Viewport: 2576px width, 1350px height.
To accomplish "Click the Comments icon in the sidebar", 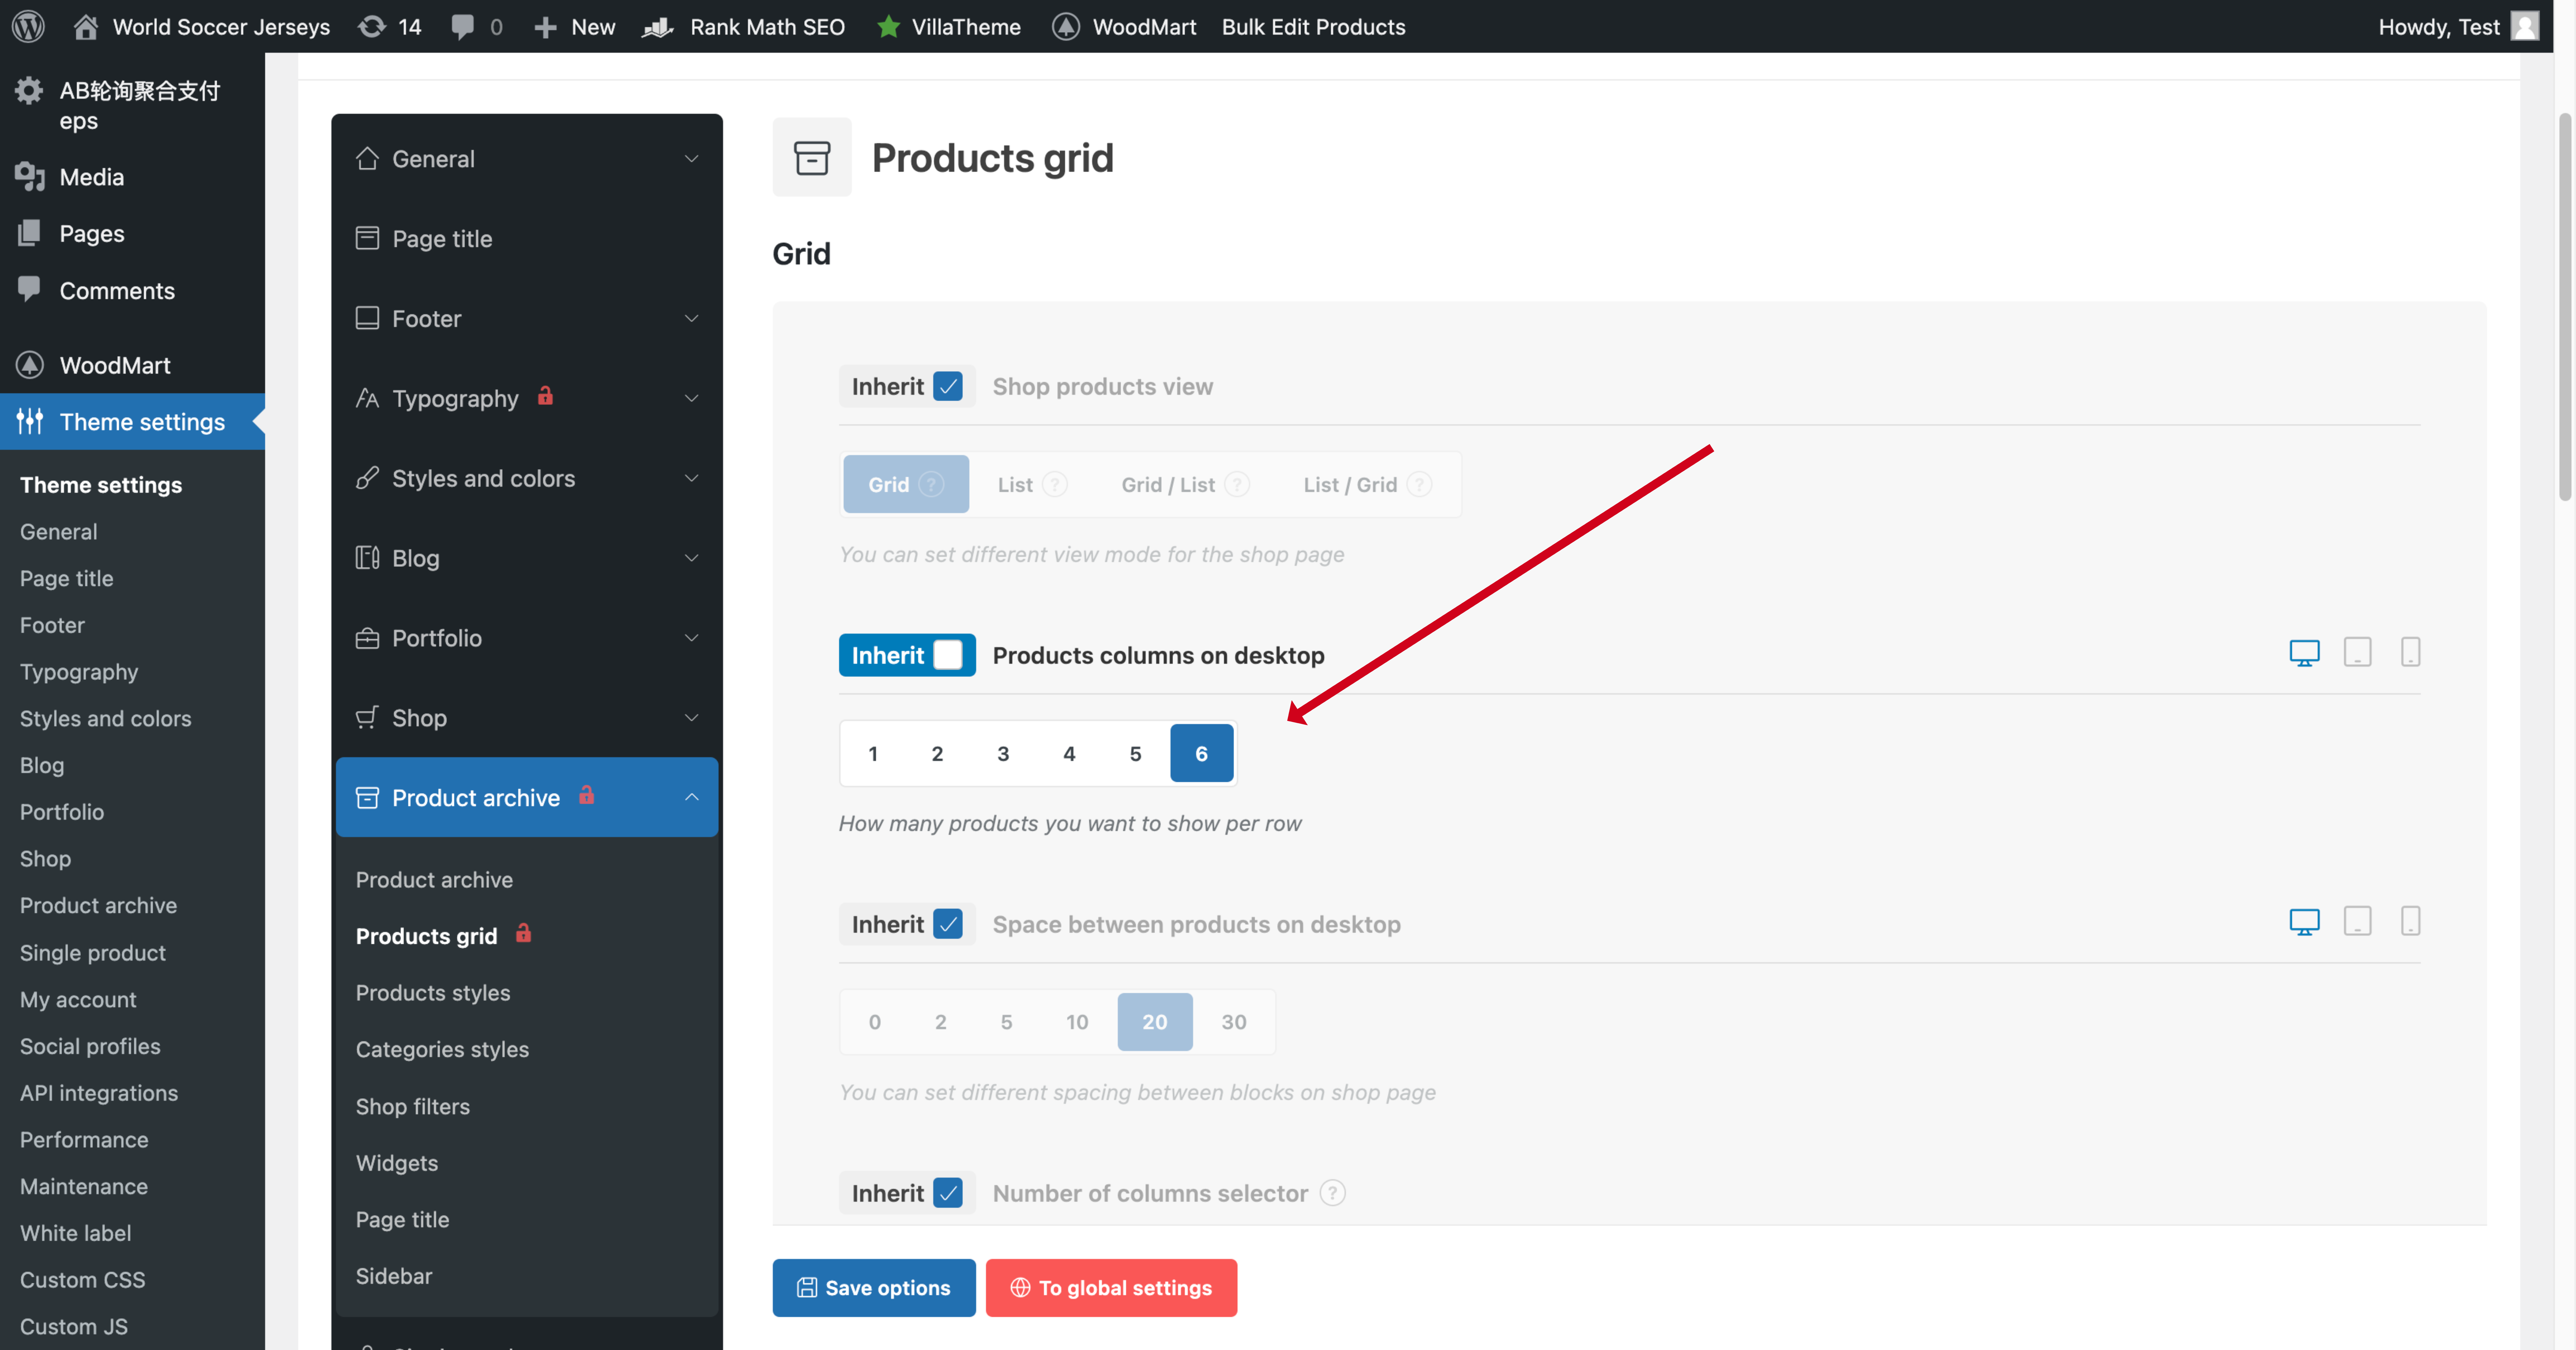I will (29, 289).
